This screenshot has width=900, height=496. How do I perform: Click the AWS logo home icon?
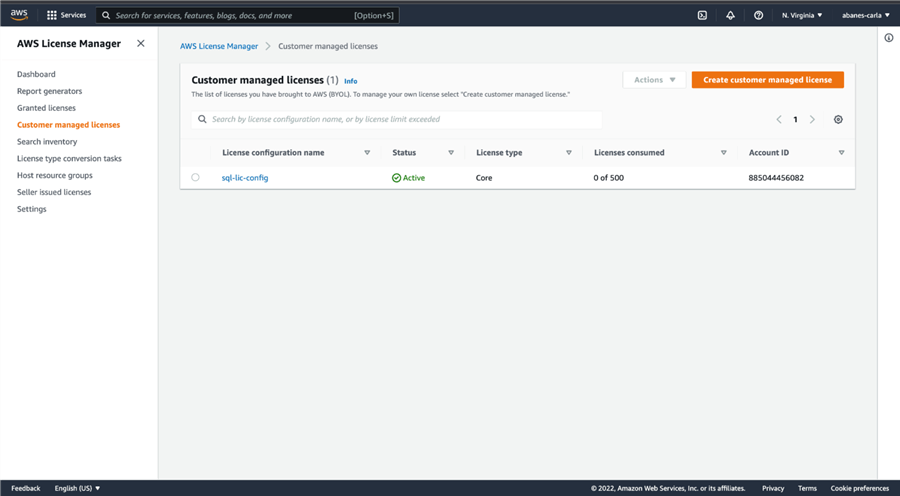19,15
